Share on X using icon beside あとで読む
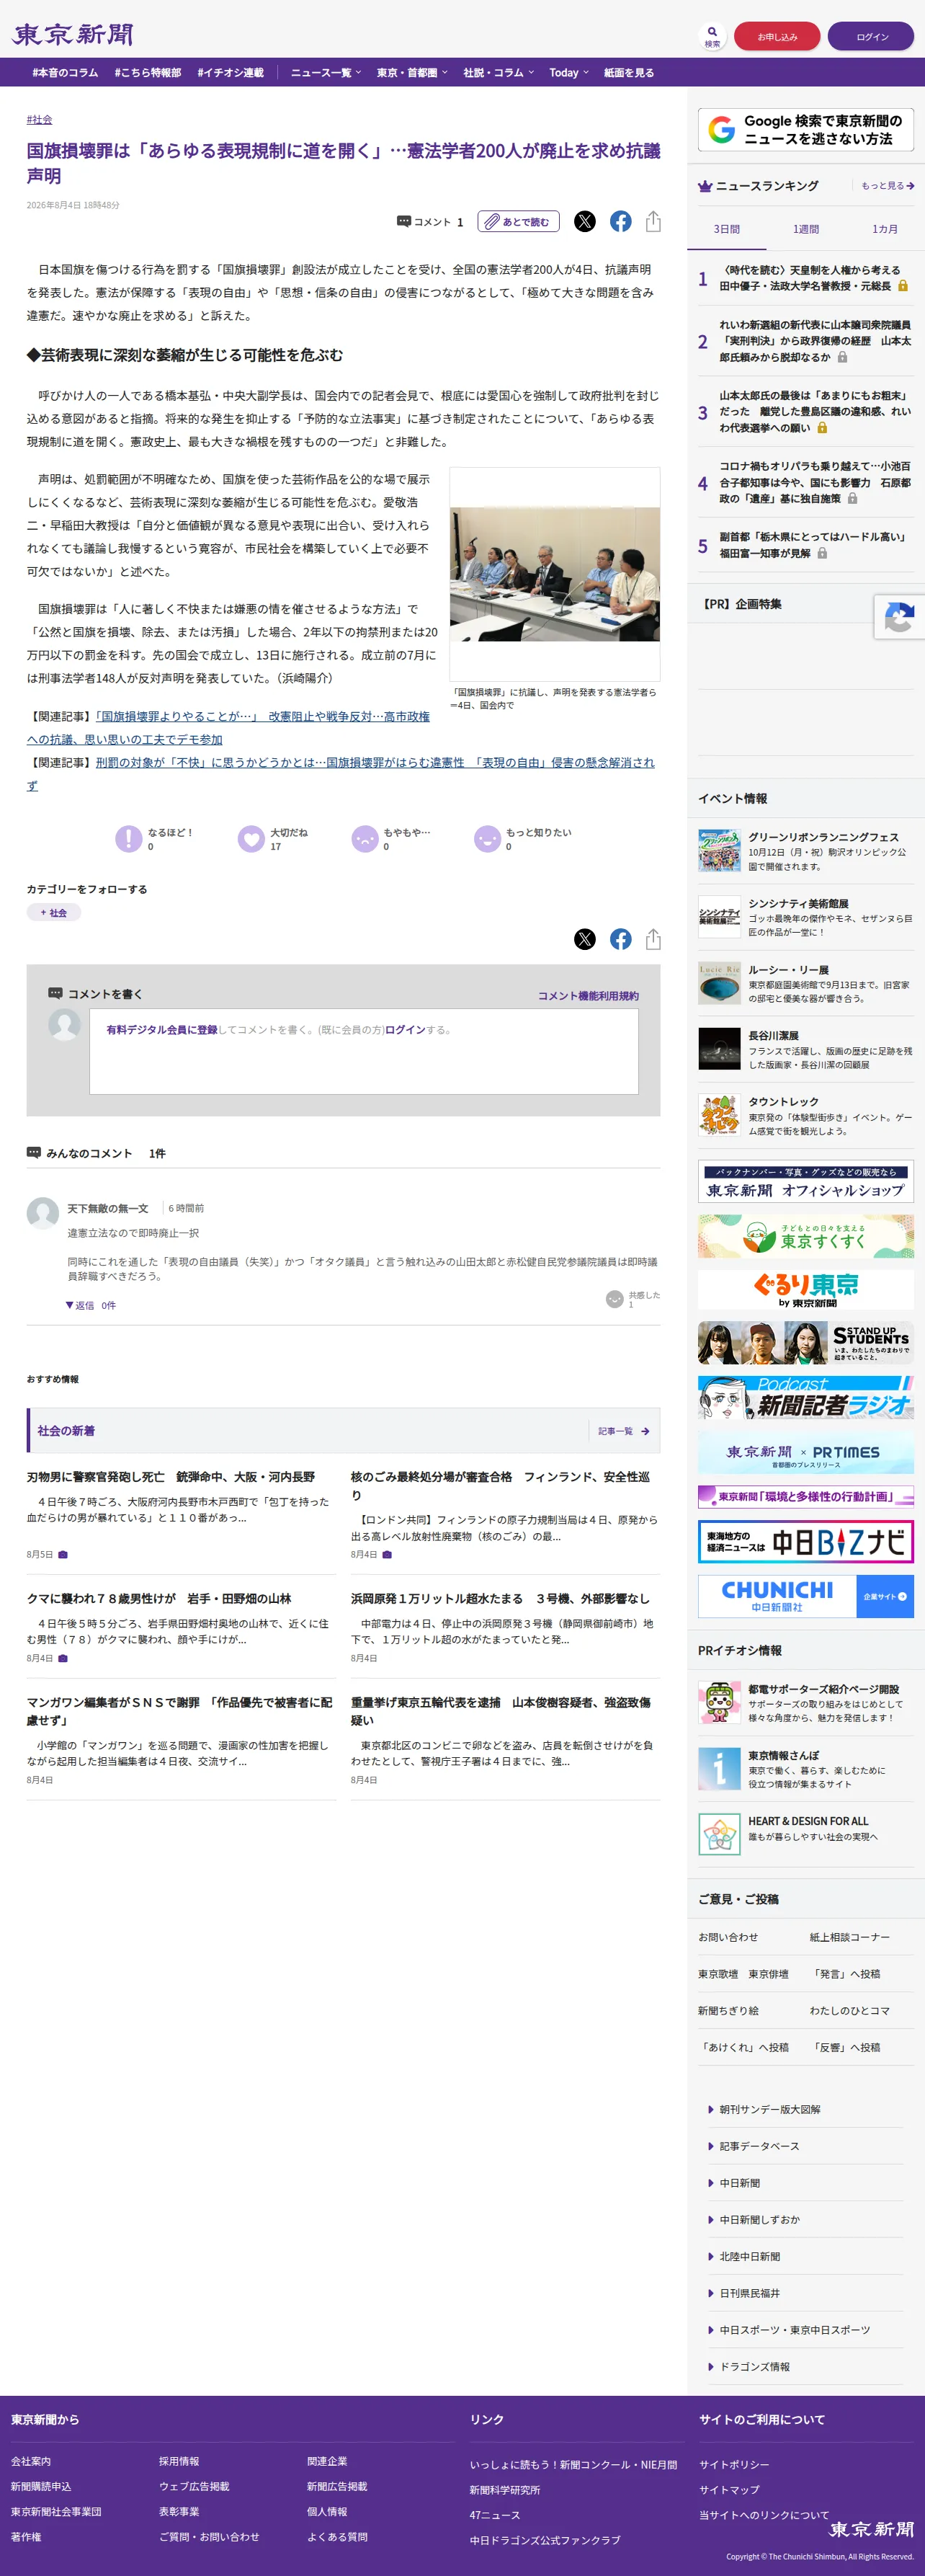The height and width of the screenshot is (2576, 925). pos(585,221)
